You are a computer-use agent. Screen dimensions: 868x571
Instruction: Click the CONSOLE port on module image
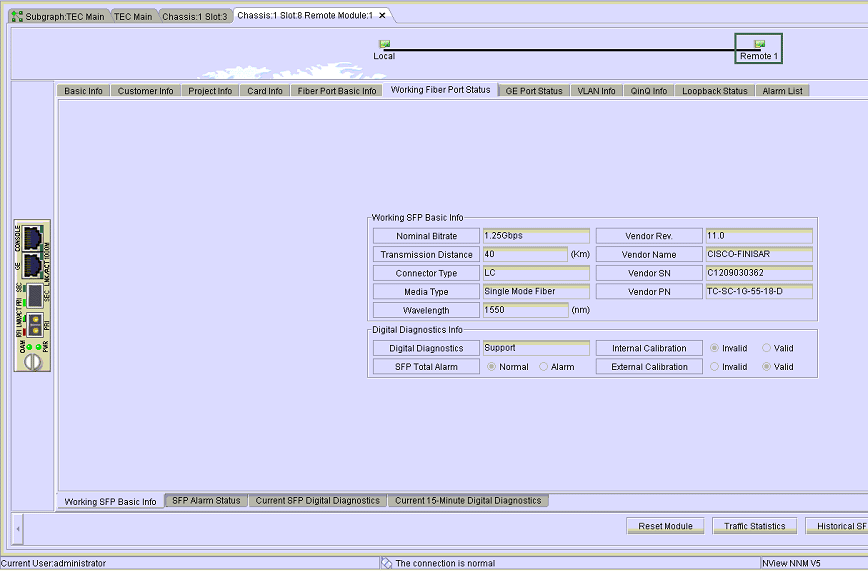(33, 238)
